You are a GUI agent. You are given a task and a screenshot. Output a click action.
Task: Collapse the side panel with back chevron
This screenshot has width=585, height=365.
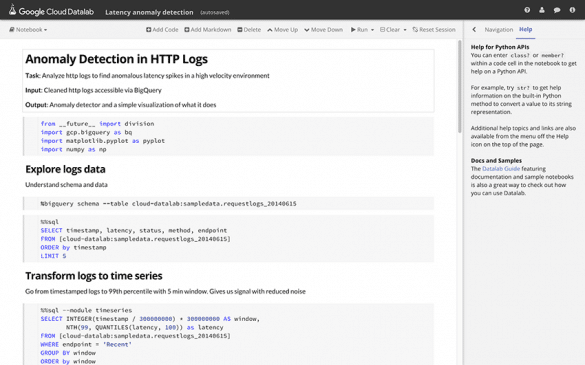point(474,29)
